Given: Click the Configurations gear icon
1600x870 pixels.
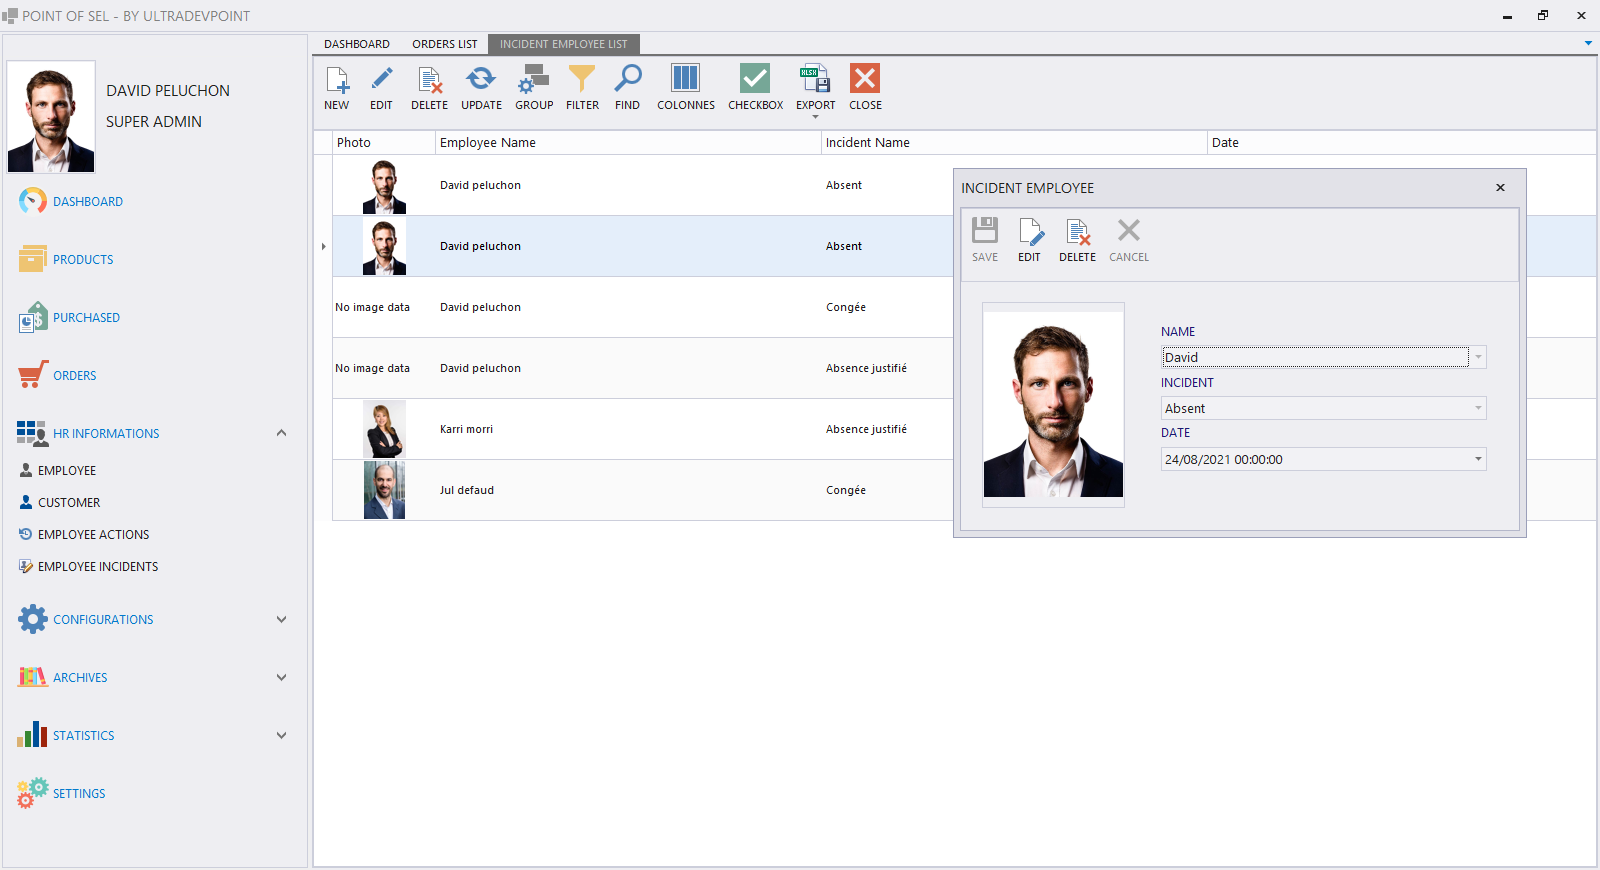Looking at the screenshot, I should (x=33, y=619).
